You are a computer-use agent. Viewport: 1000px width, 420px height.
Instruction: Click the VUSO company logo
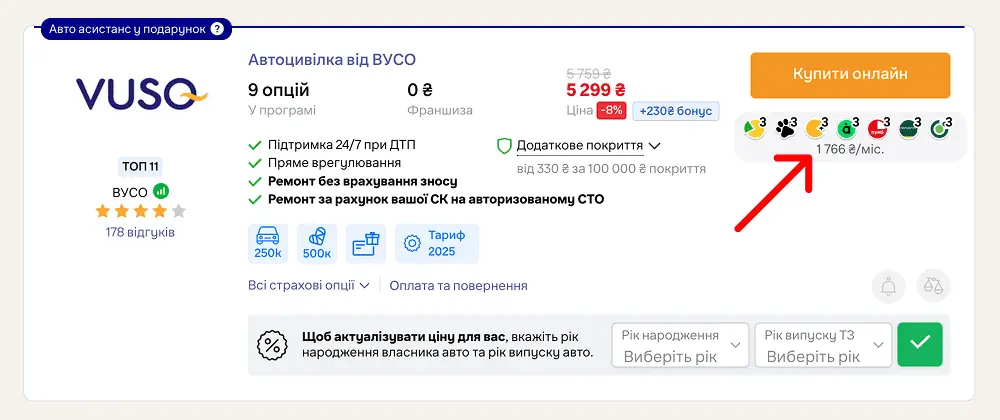click(142, 94)
